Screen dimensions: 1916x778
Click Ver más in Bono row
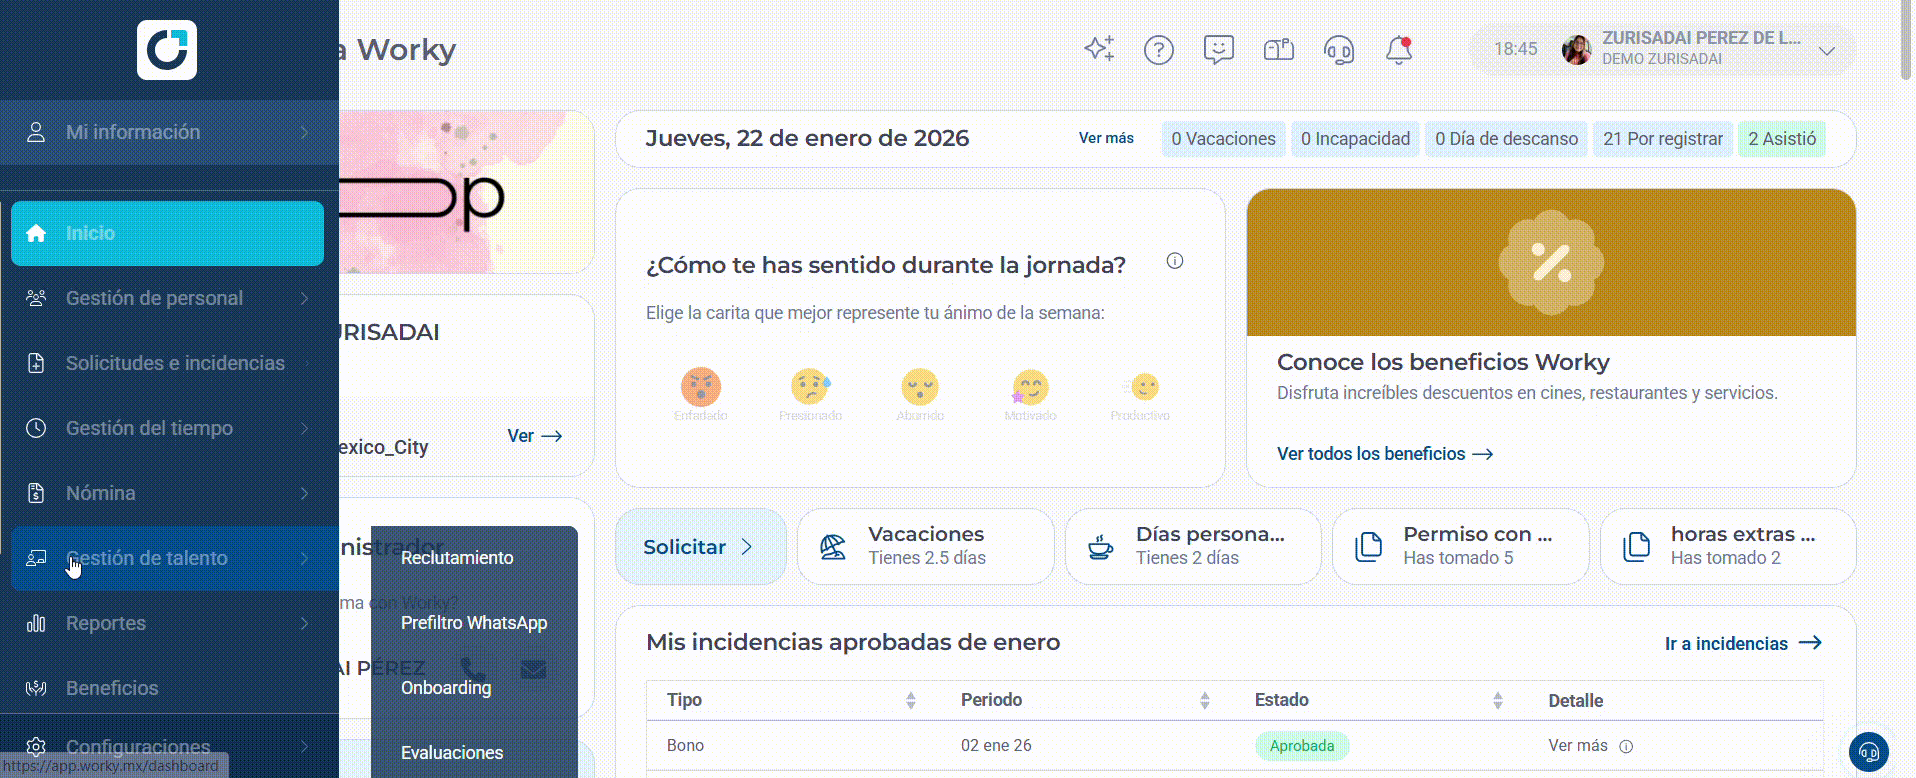point(1578,746)
